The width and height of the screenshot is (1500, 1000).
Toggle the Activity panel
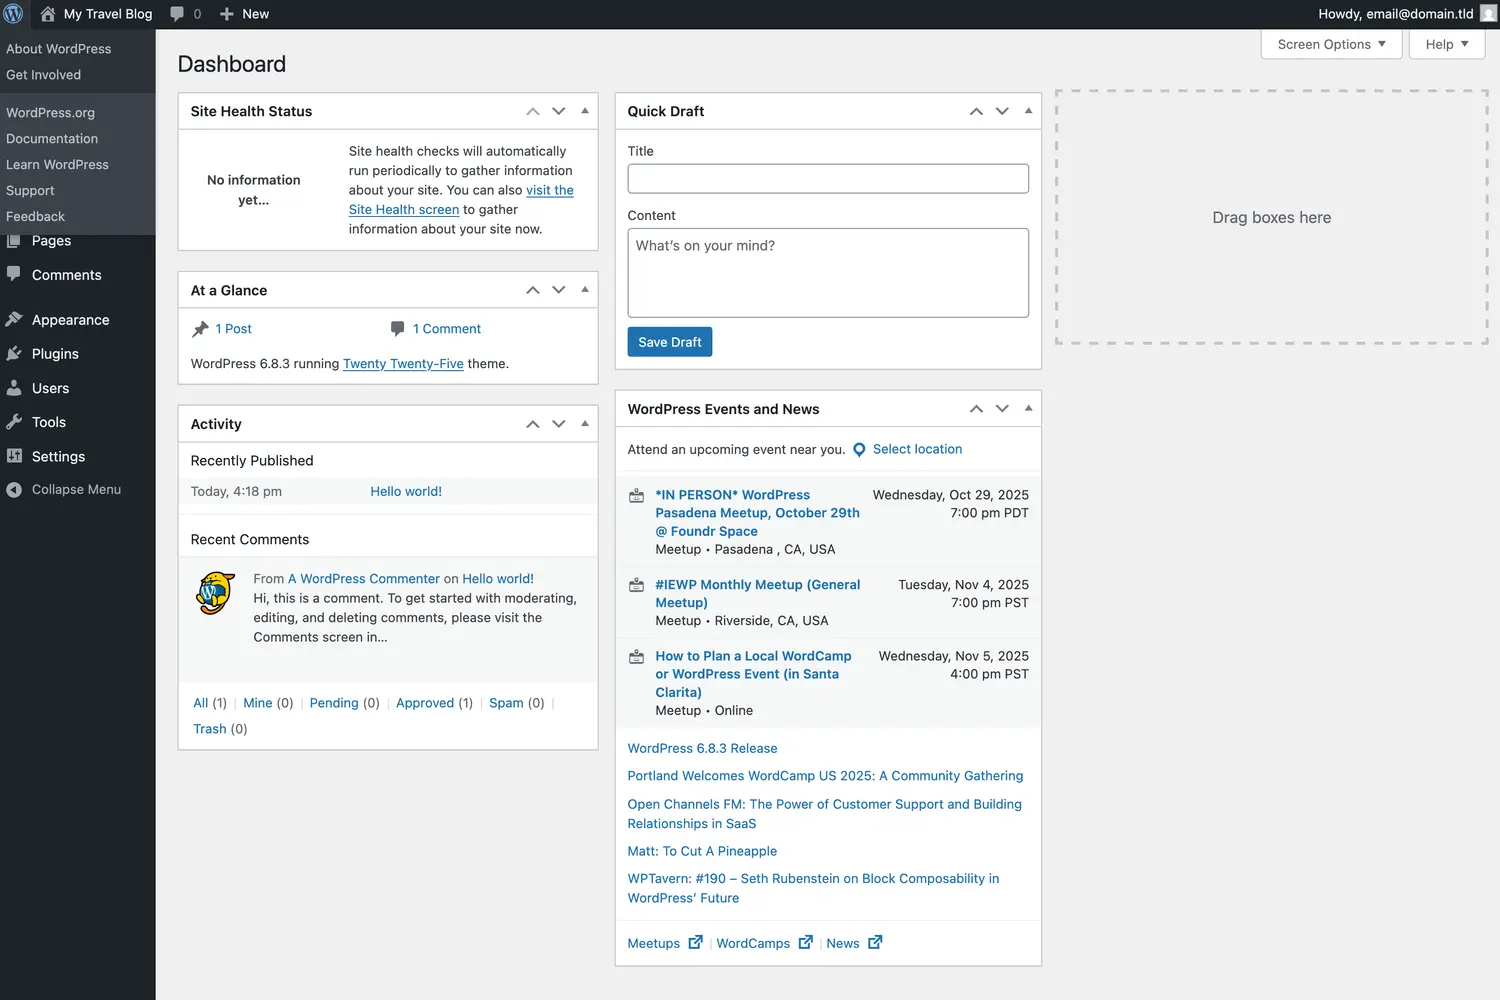(585, 424)
